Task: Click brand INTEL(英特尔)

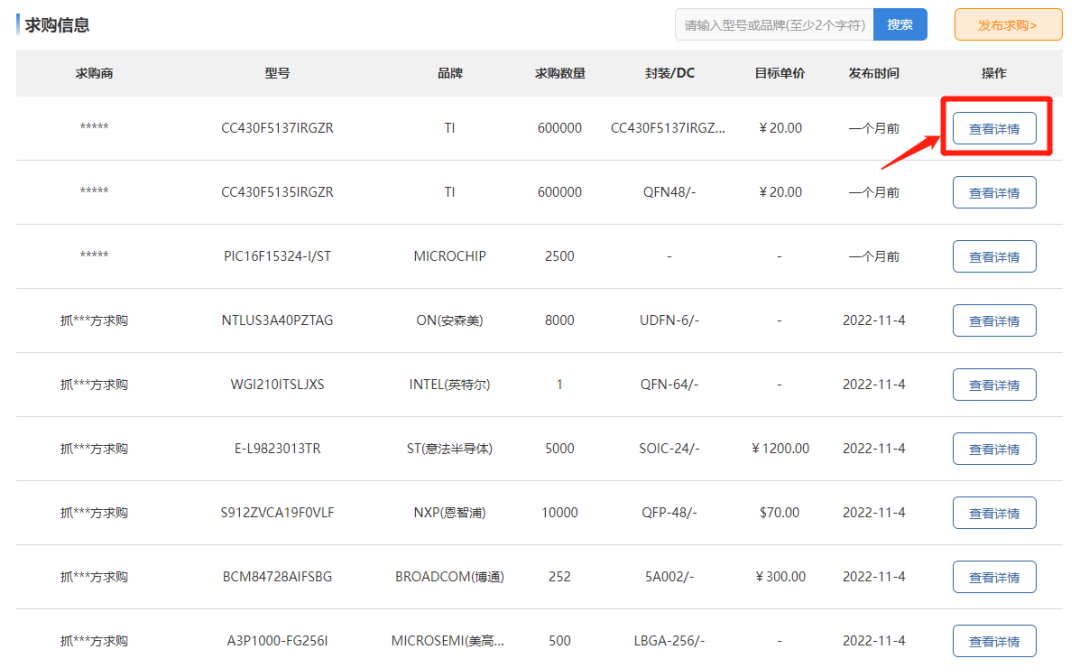Action: [x=450, y=384]
